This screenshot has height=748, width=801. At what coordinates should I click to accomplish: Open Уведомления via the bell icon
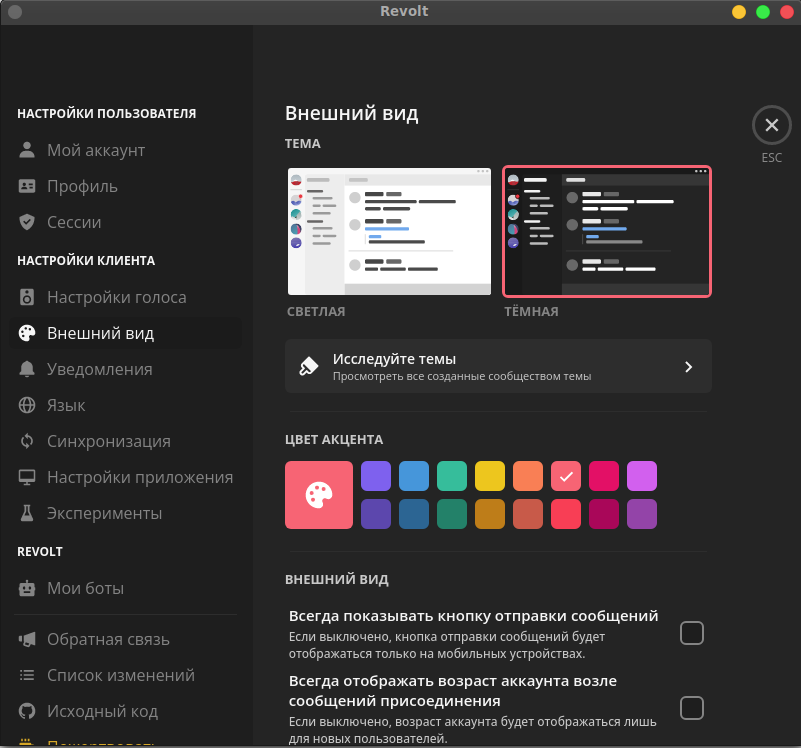(26, 369)
